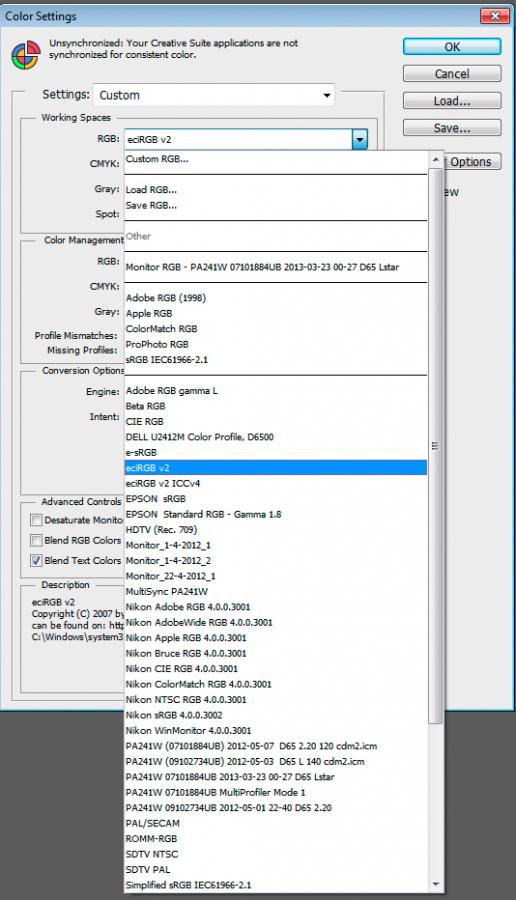This screenshot has height=900, width=516.
Task: Pick Monitor RGB - PA241W profile entry
Action: point(276,267)
